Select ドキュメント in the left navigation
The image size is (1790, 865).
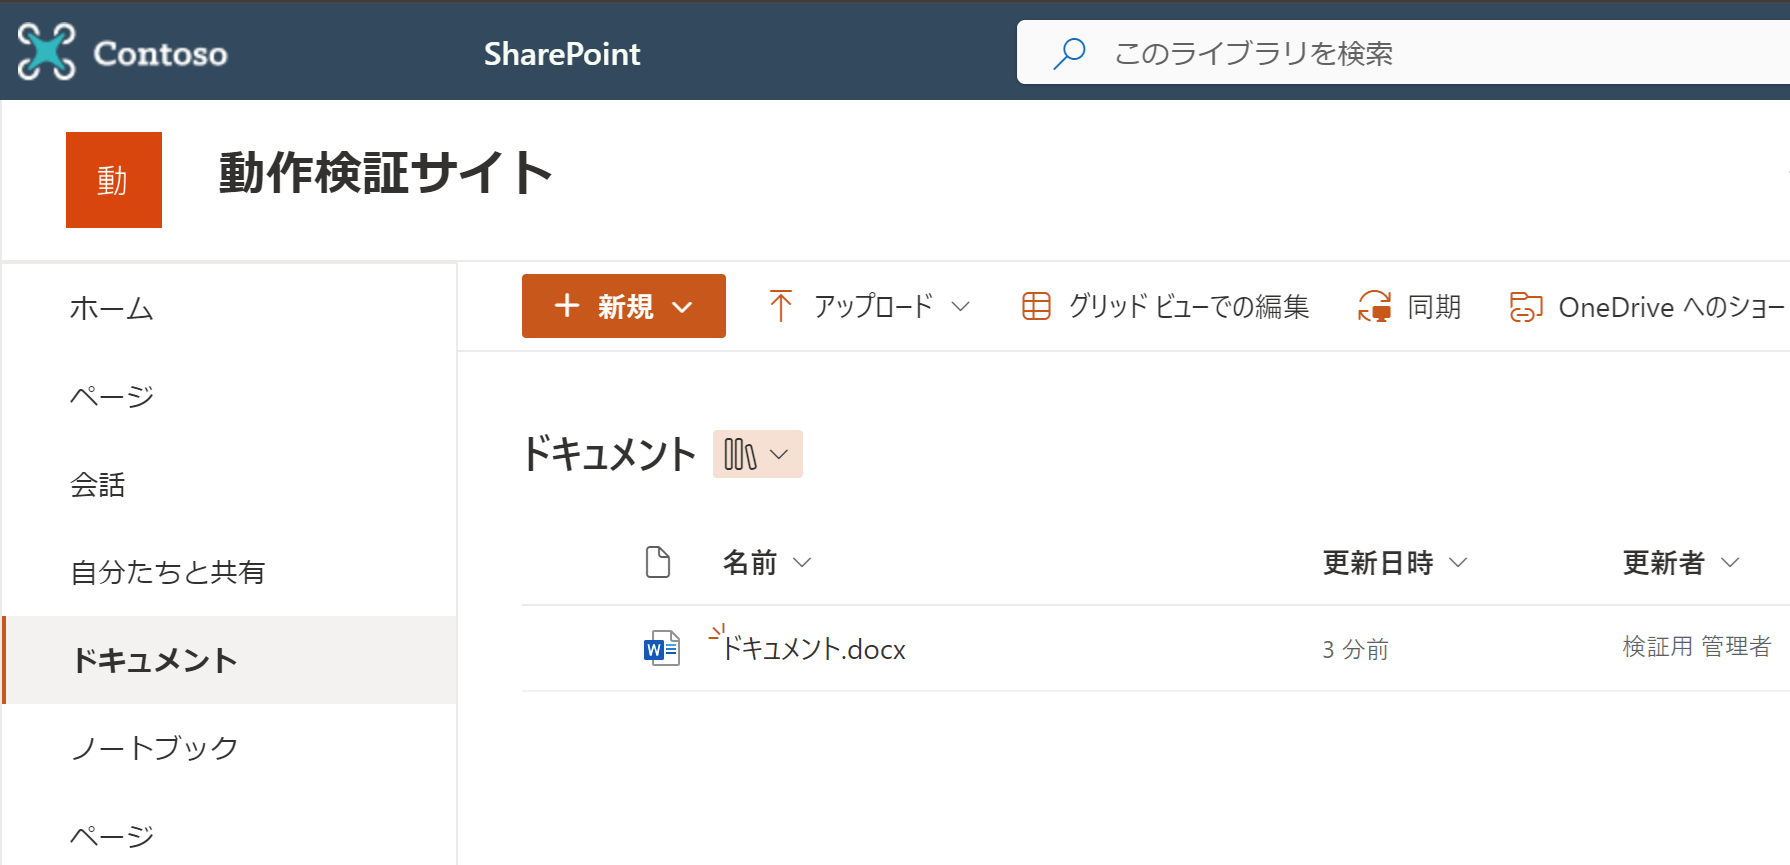230,660
